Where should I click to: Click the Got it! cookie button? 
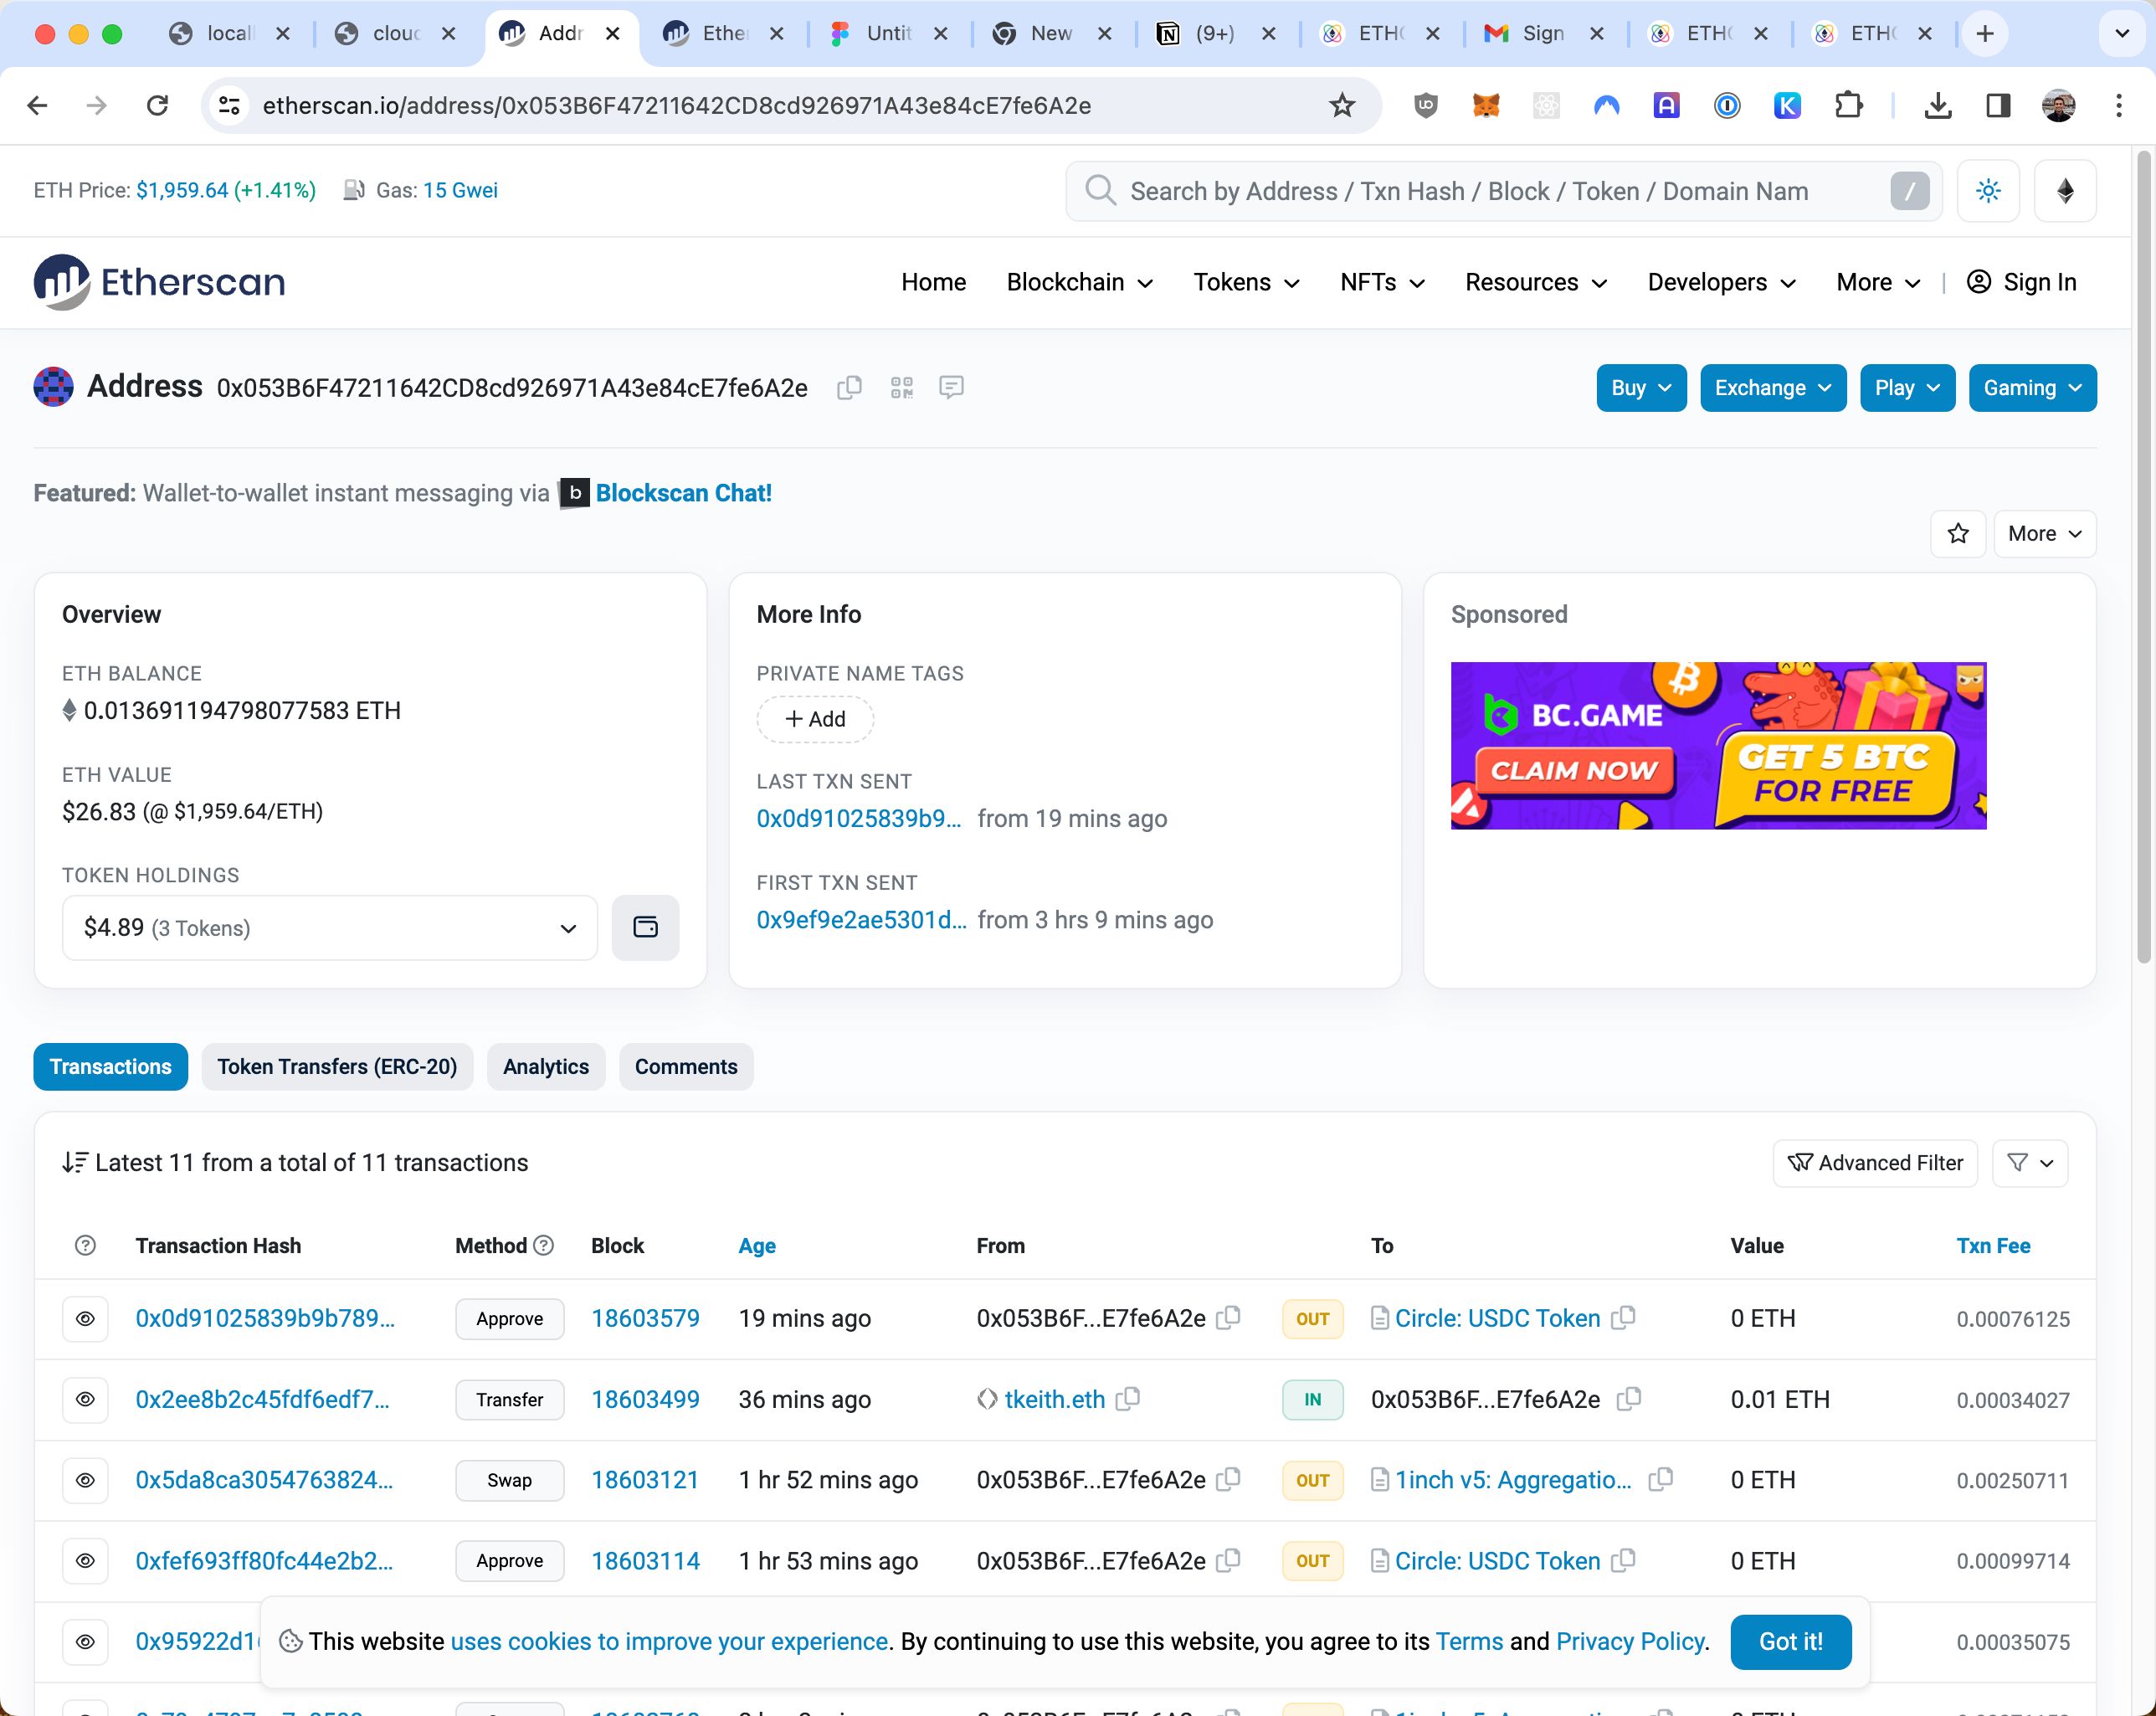click(x=1790, y=1642)
